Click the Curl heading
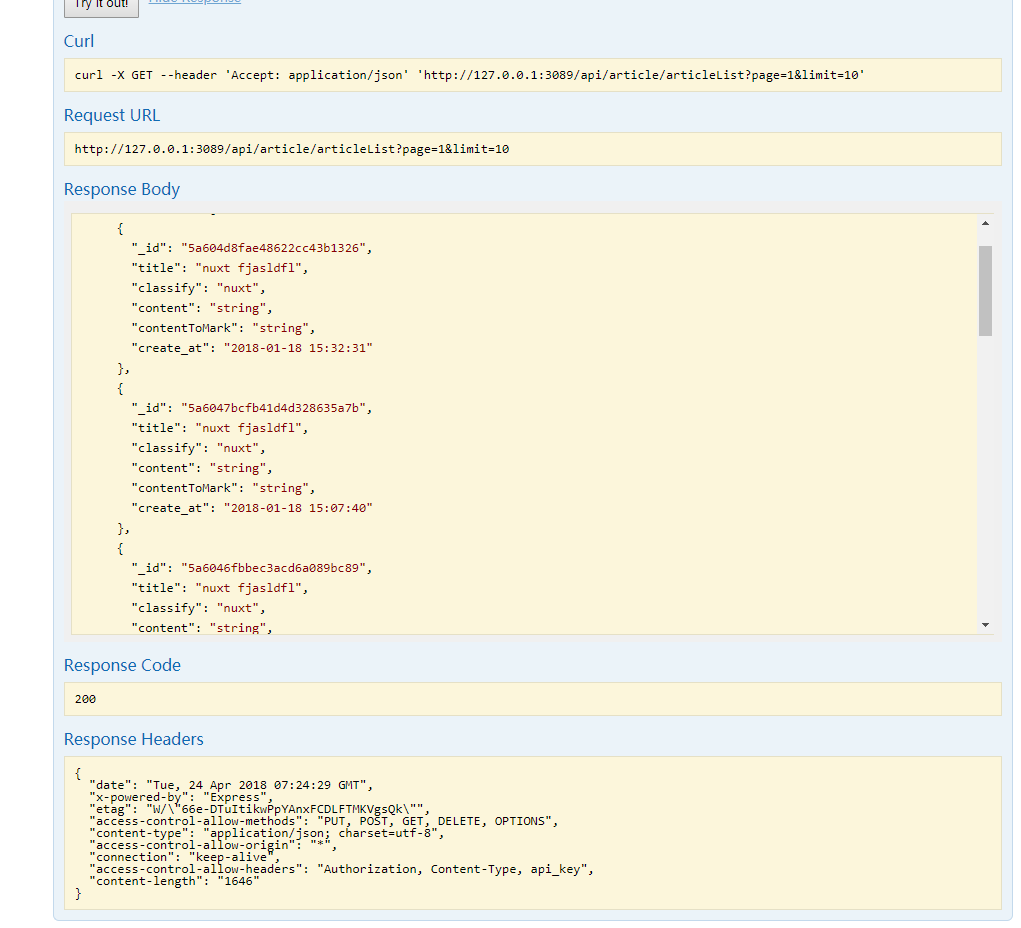Image resolution: width=1021 pixels, height=928 pixels. (79, 41)
